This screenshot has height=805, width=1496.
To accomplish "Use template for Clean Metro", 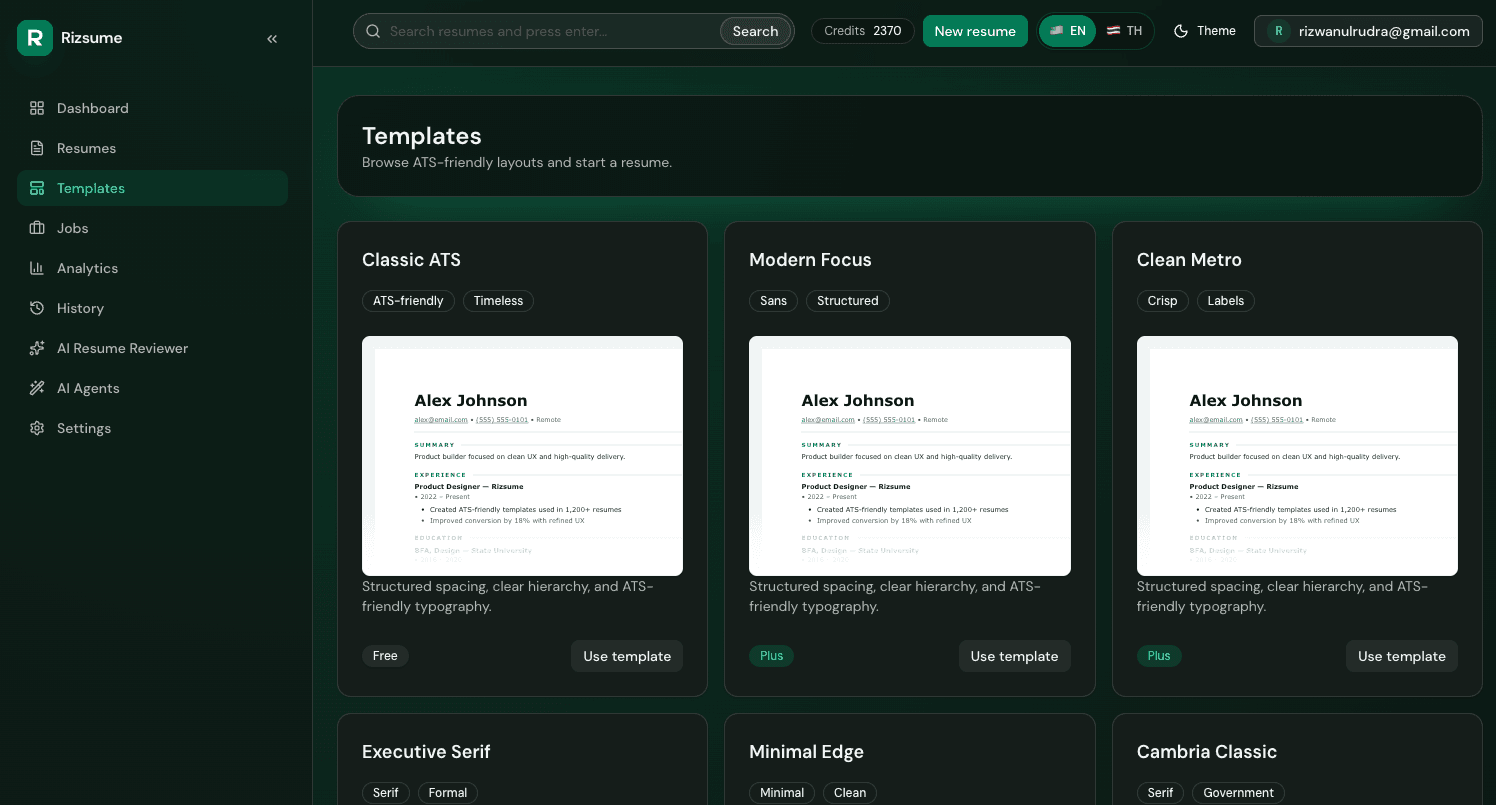I will click(1402, 656).
